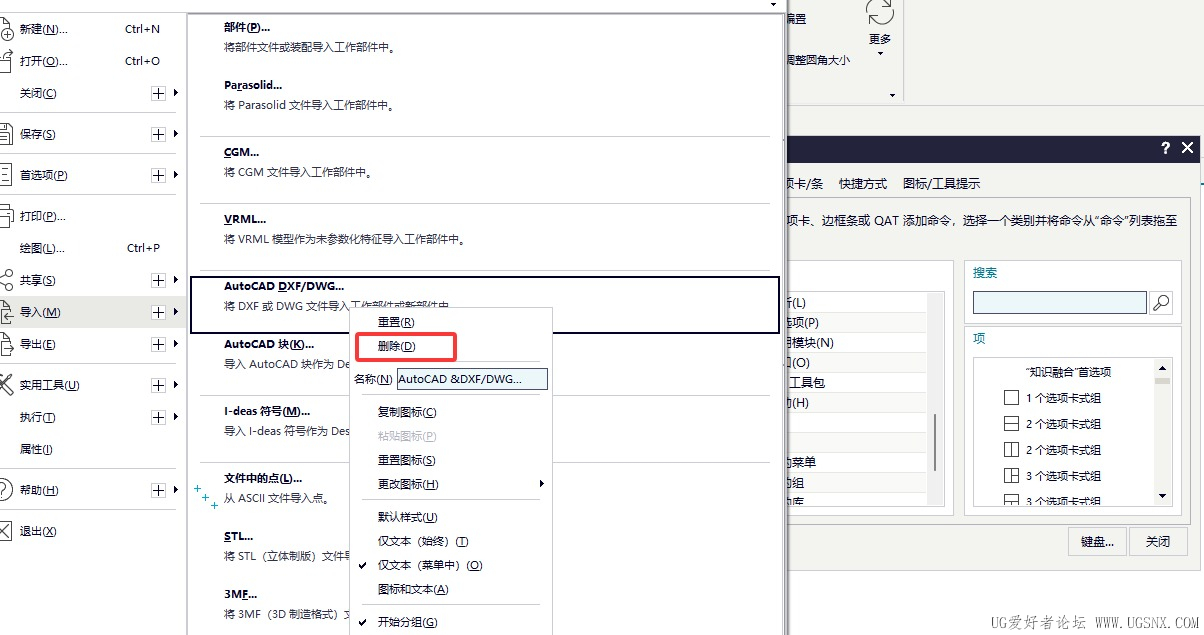Select 绘图(L)... in the file menu
Viewport: 1204px width, 635px height.
point(42,248)
